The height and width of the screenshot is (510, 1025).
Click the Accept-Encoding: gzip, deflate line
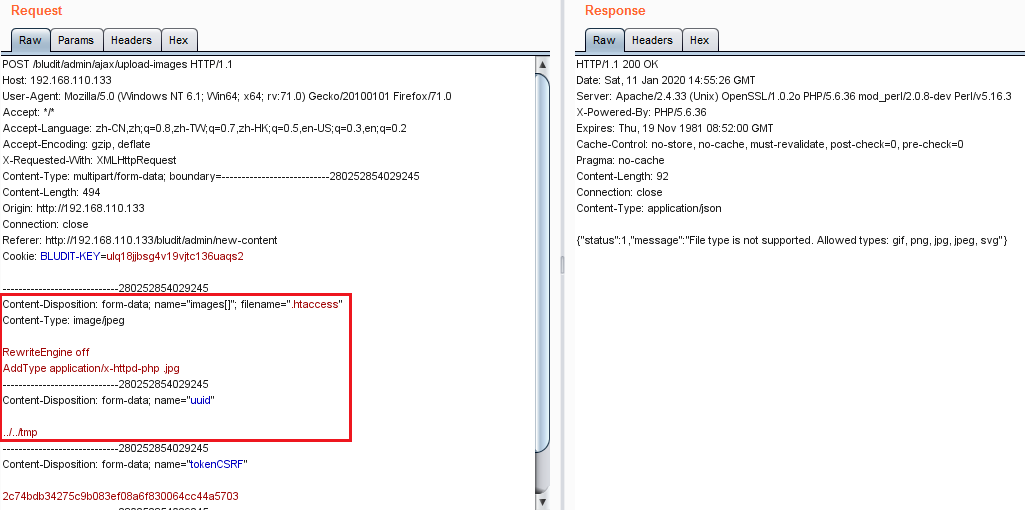point(76,144)
